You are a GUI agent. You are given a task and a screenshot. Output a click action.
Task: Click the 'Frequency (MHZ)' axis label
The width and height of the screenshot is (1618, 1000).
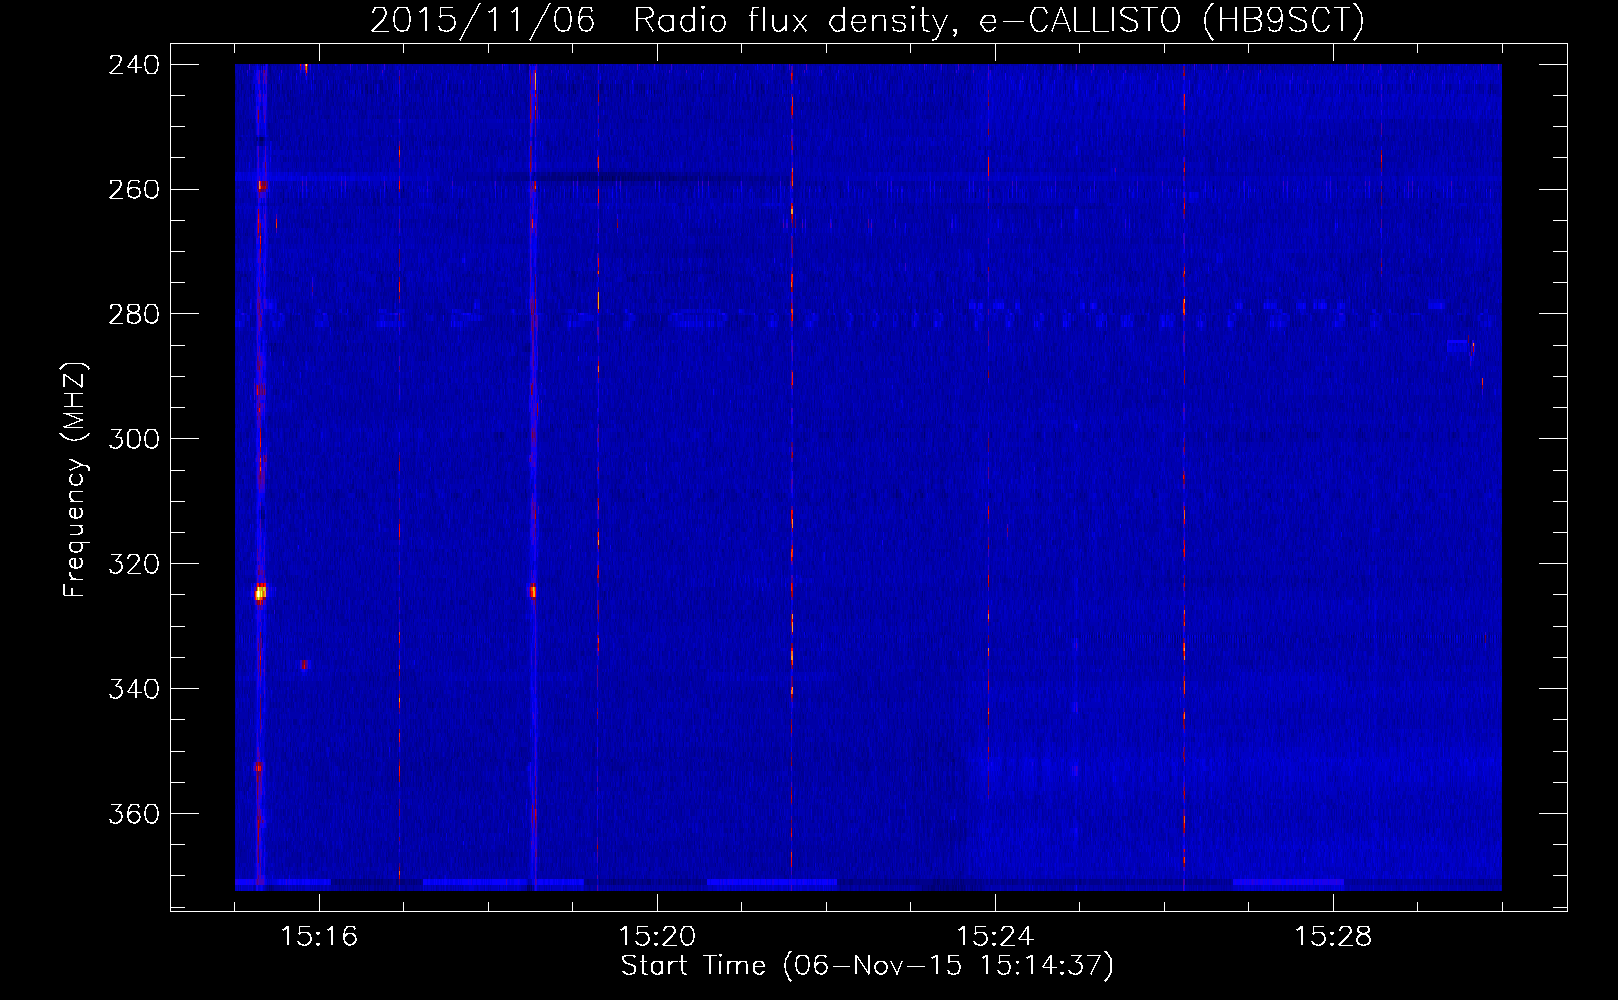tap(75, 480)
